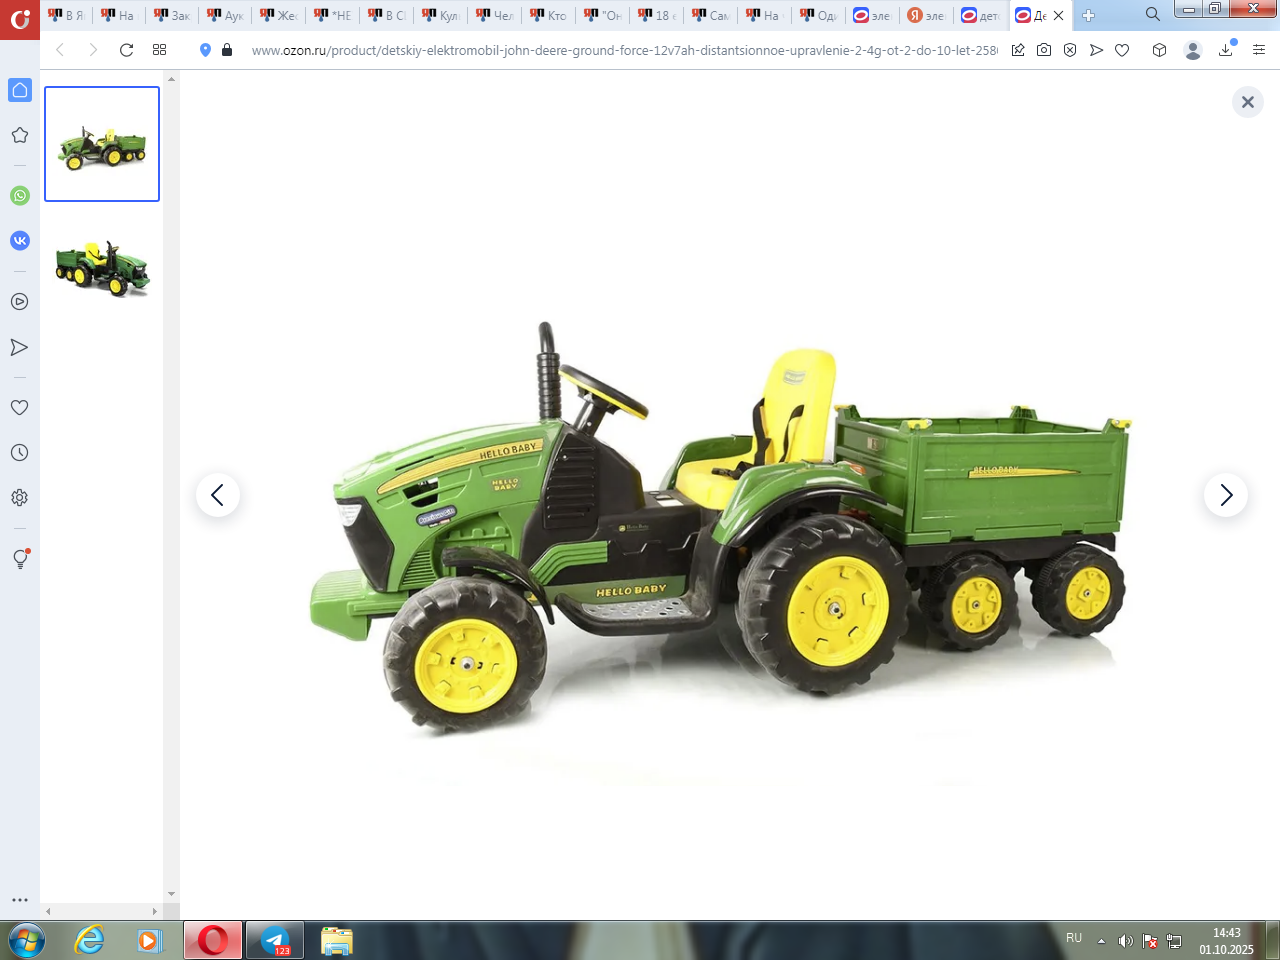The image size is (1280, 960).
Task: Open My Flow in the sidebar
Action: pyautogui.click(x=20, y=347)
